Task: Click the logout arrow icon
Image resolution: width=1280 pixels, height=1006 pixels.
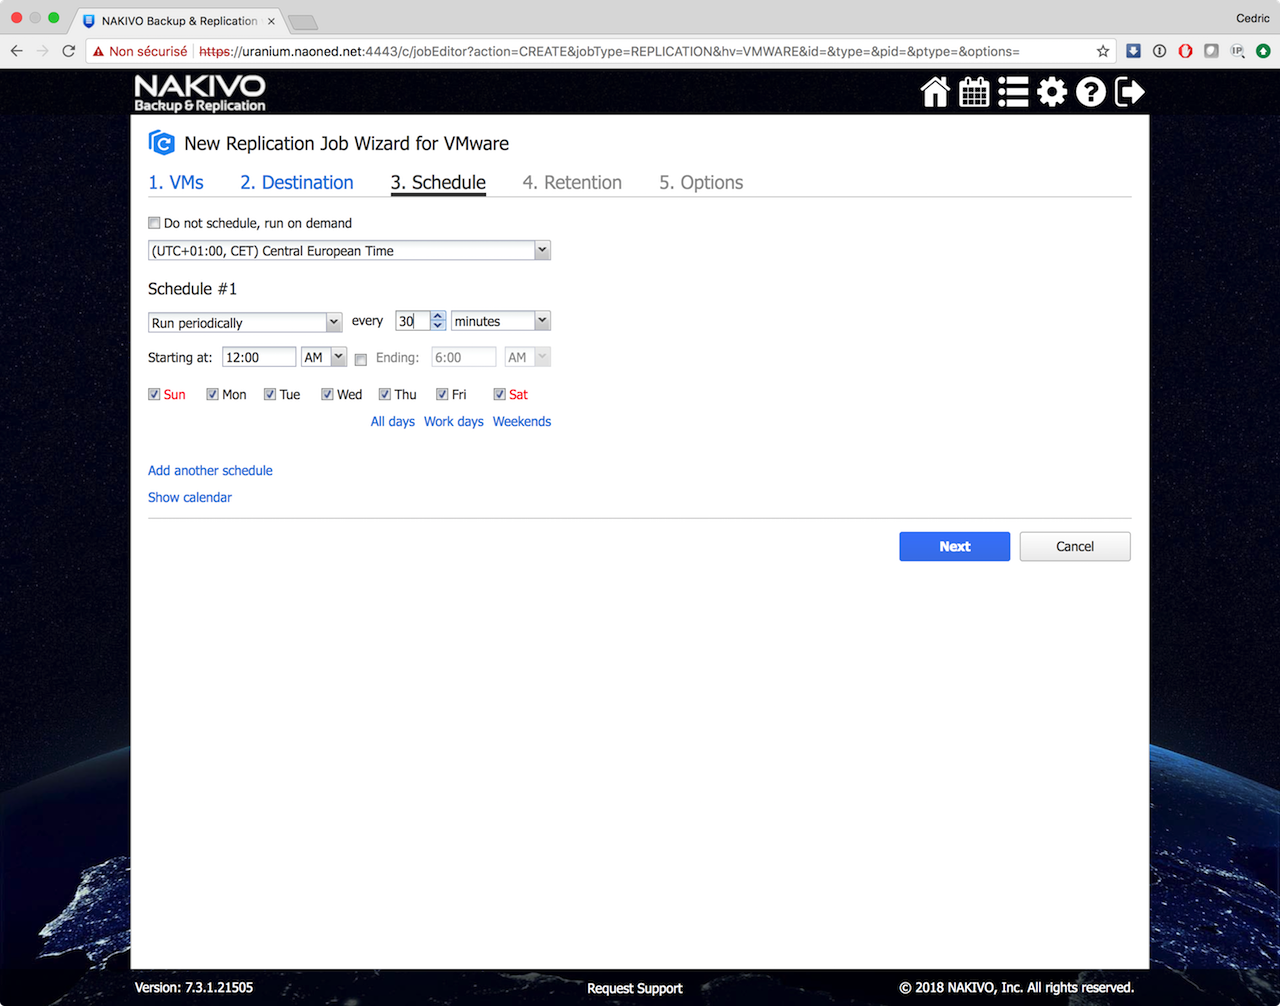Action: point(1130,92)
